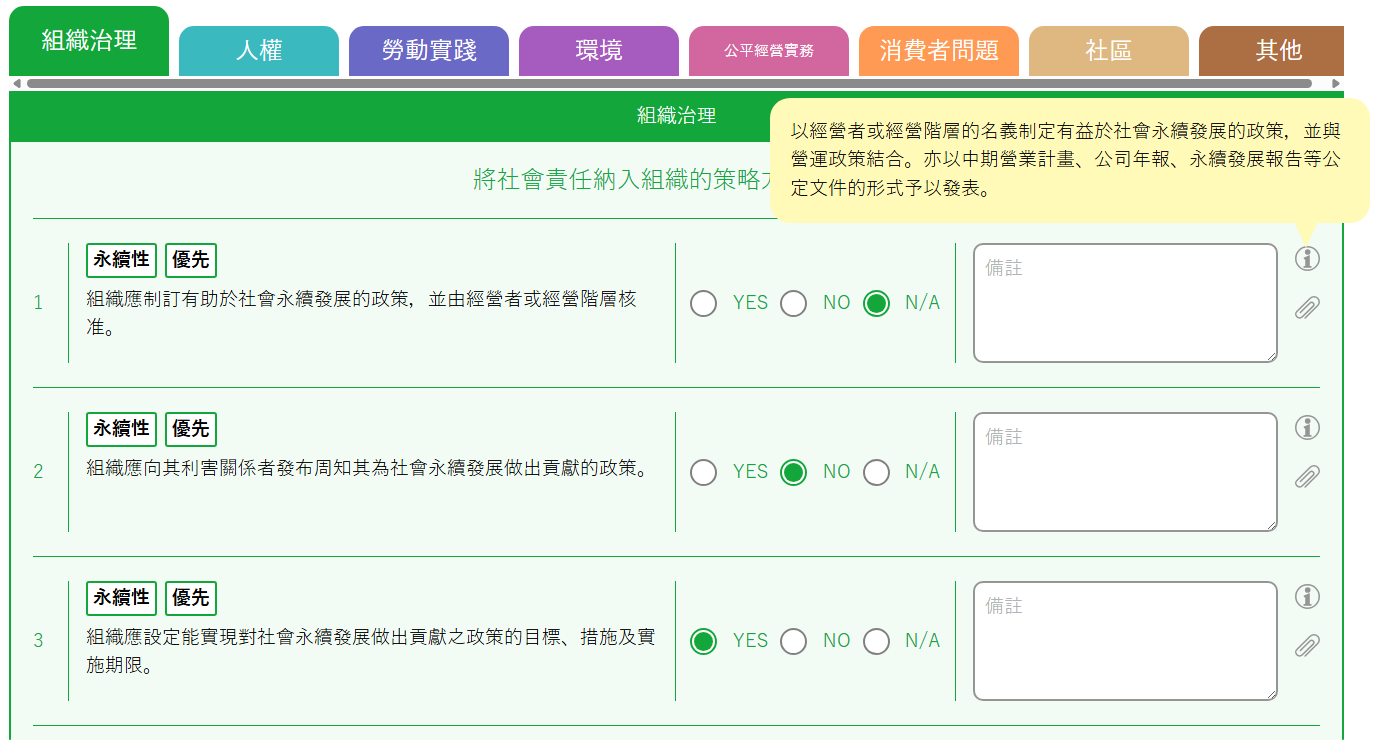This screenshot has height=740, width=1377.
Task: Choose N/A for question 2
Action: (x=877, y=472)
